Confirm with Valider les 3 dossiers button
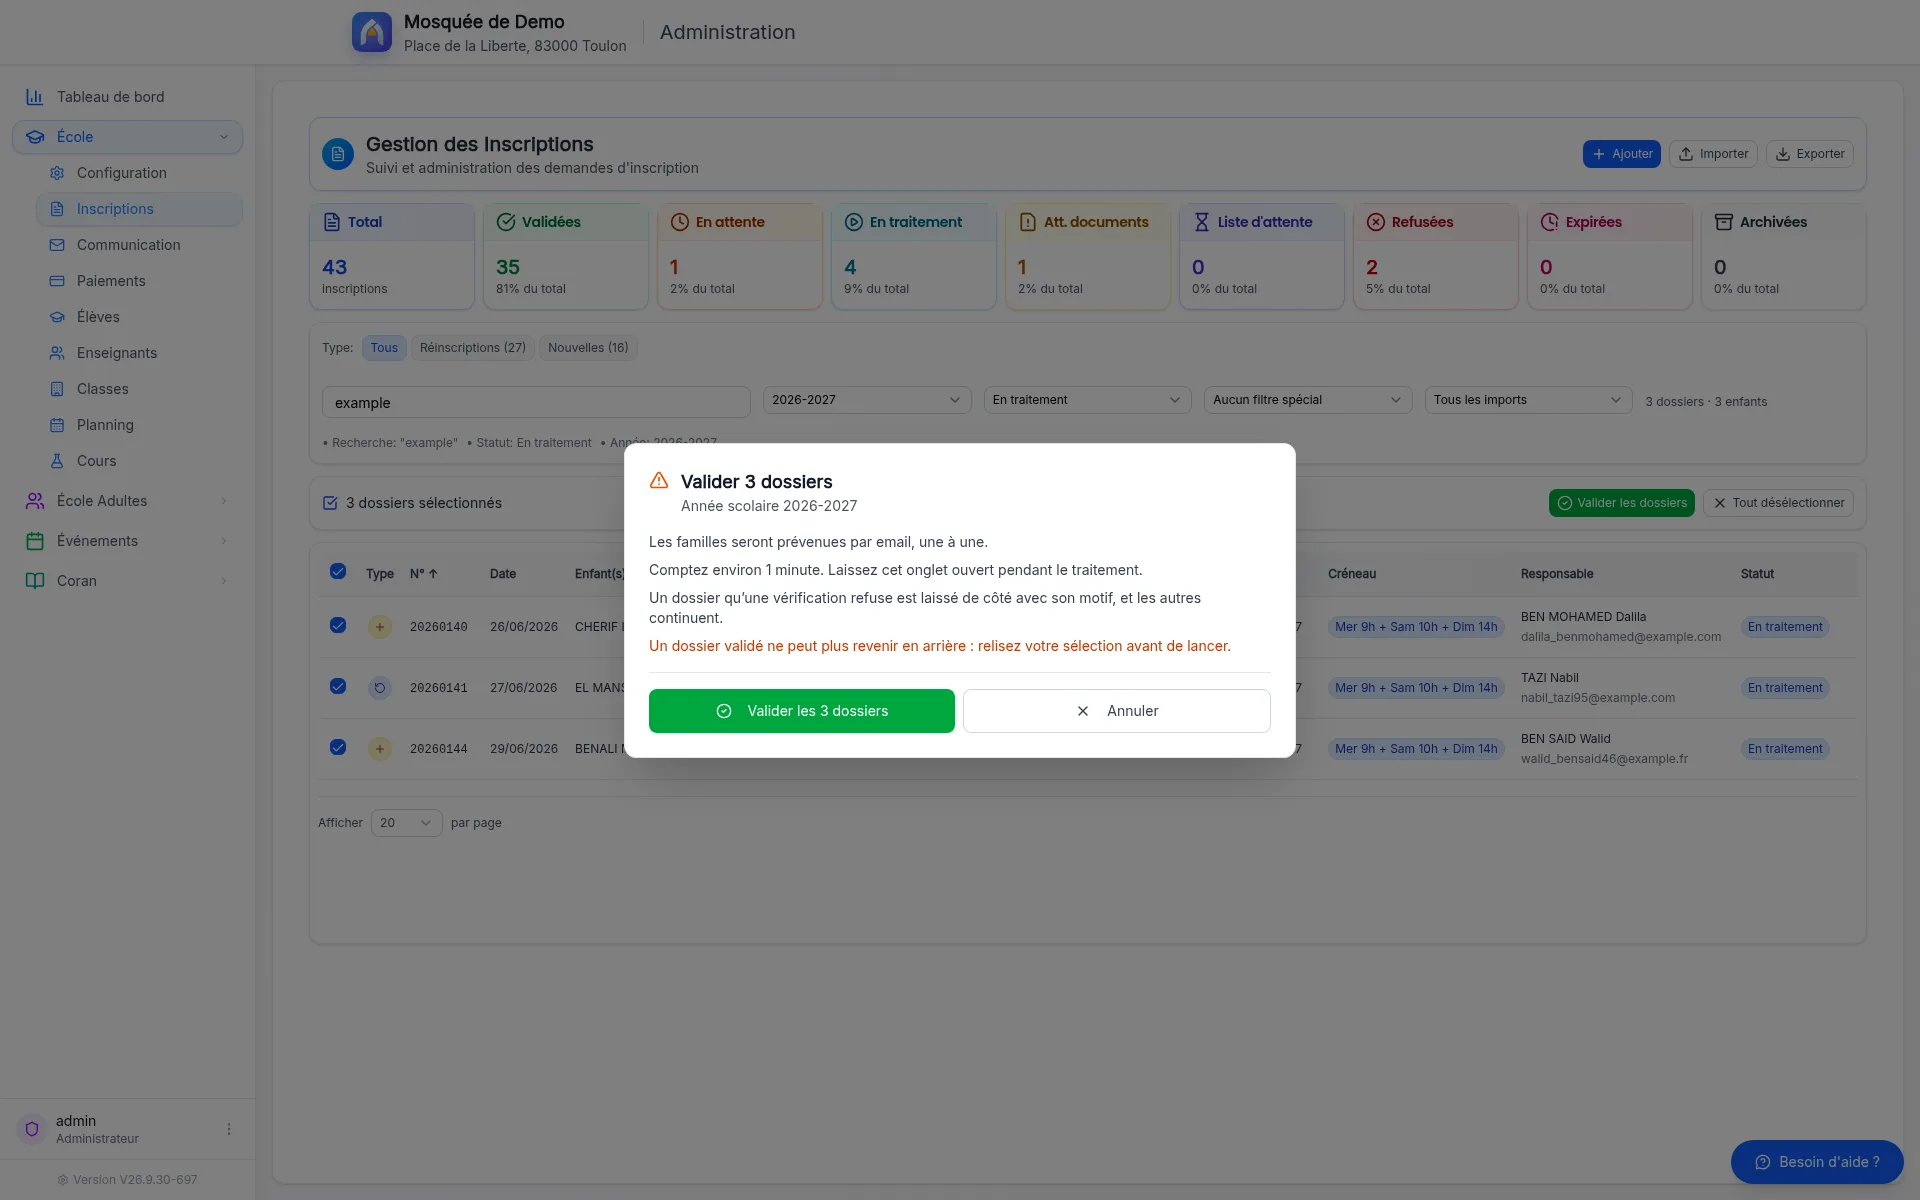Viewport: 1920px width, 1200px height. pos(802,711)
